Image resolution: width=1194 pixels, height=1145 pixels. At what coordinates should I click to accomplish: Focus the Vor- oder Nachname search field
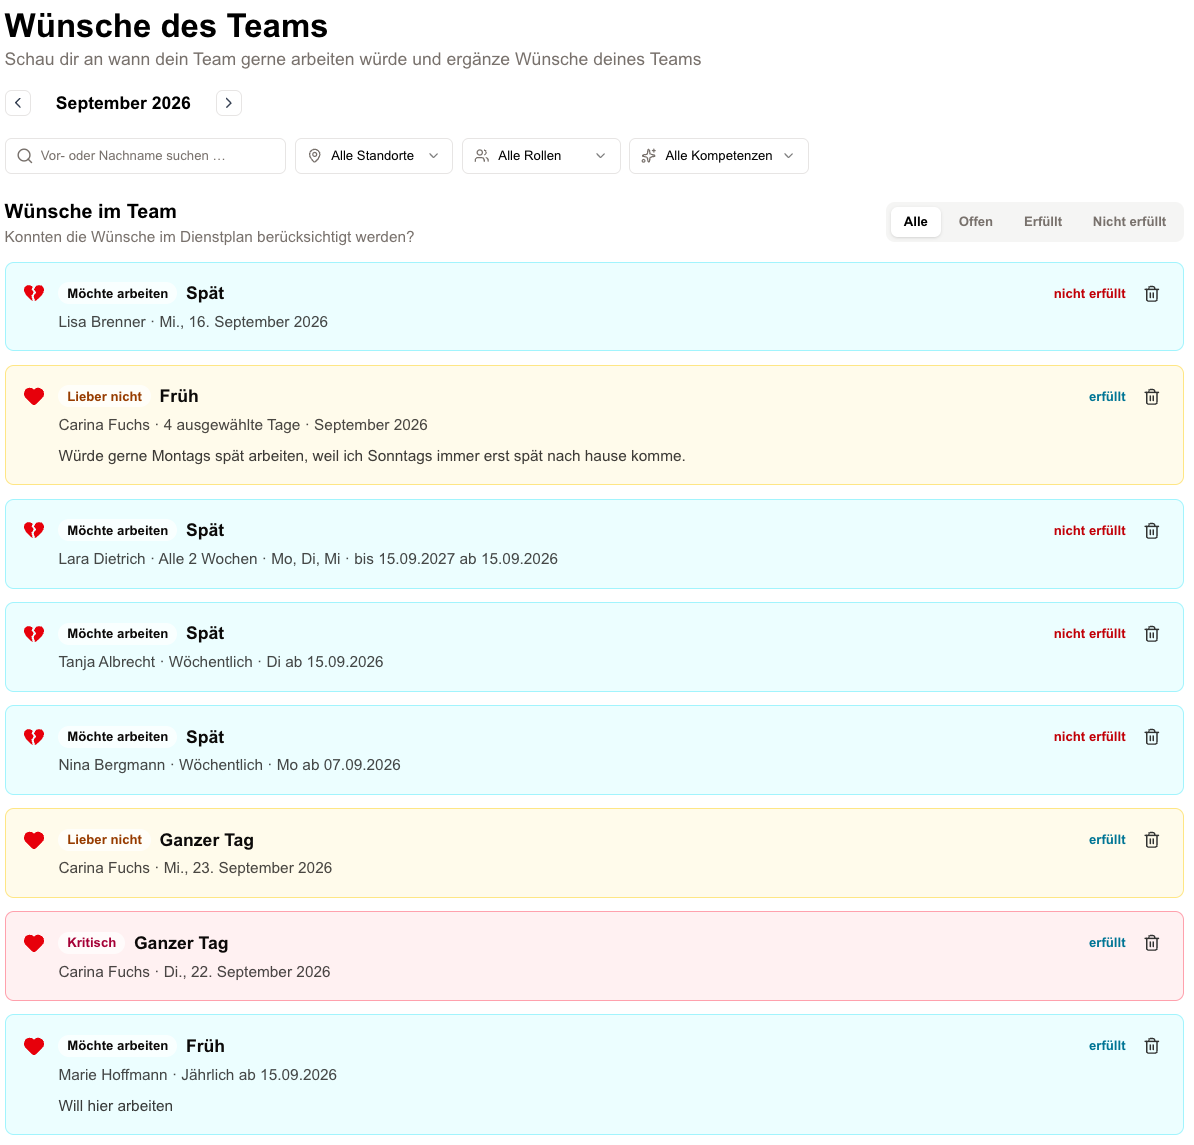click(145, 156)
